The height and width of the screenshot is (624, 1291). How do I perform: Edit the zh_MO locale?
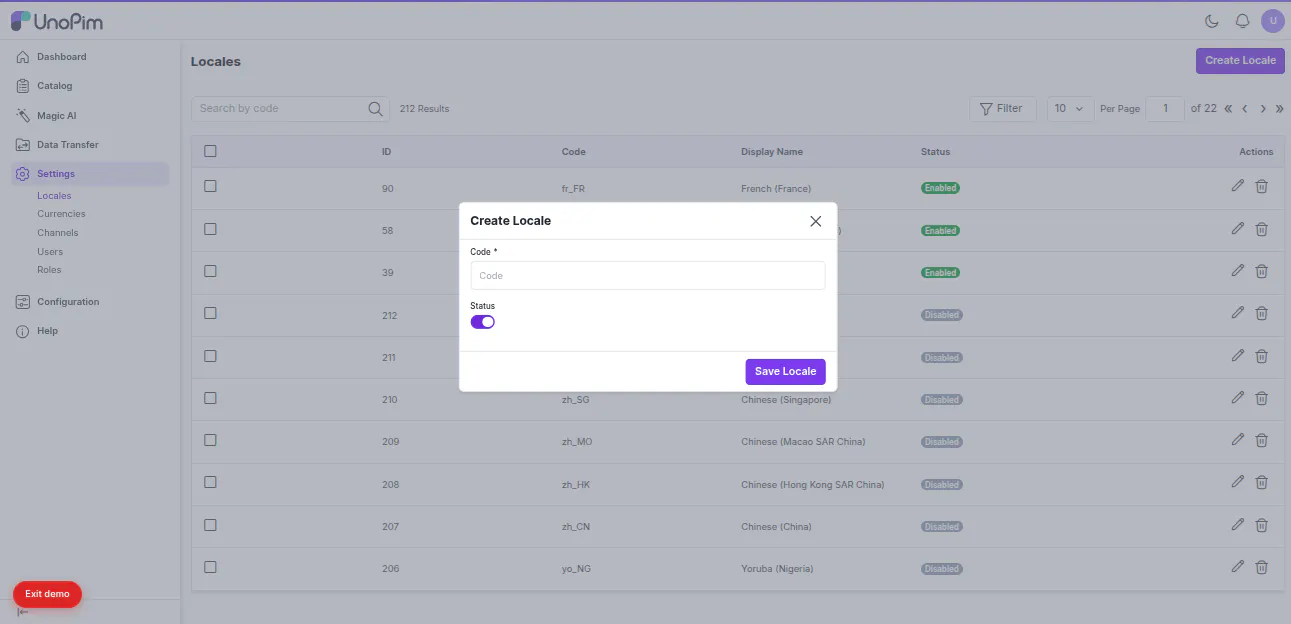[x=1238, y=439]
